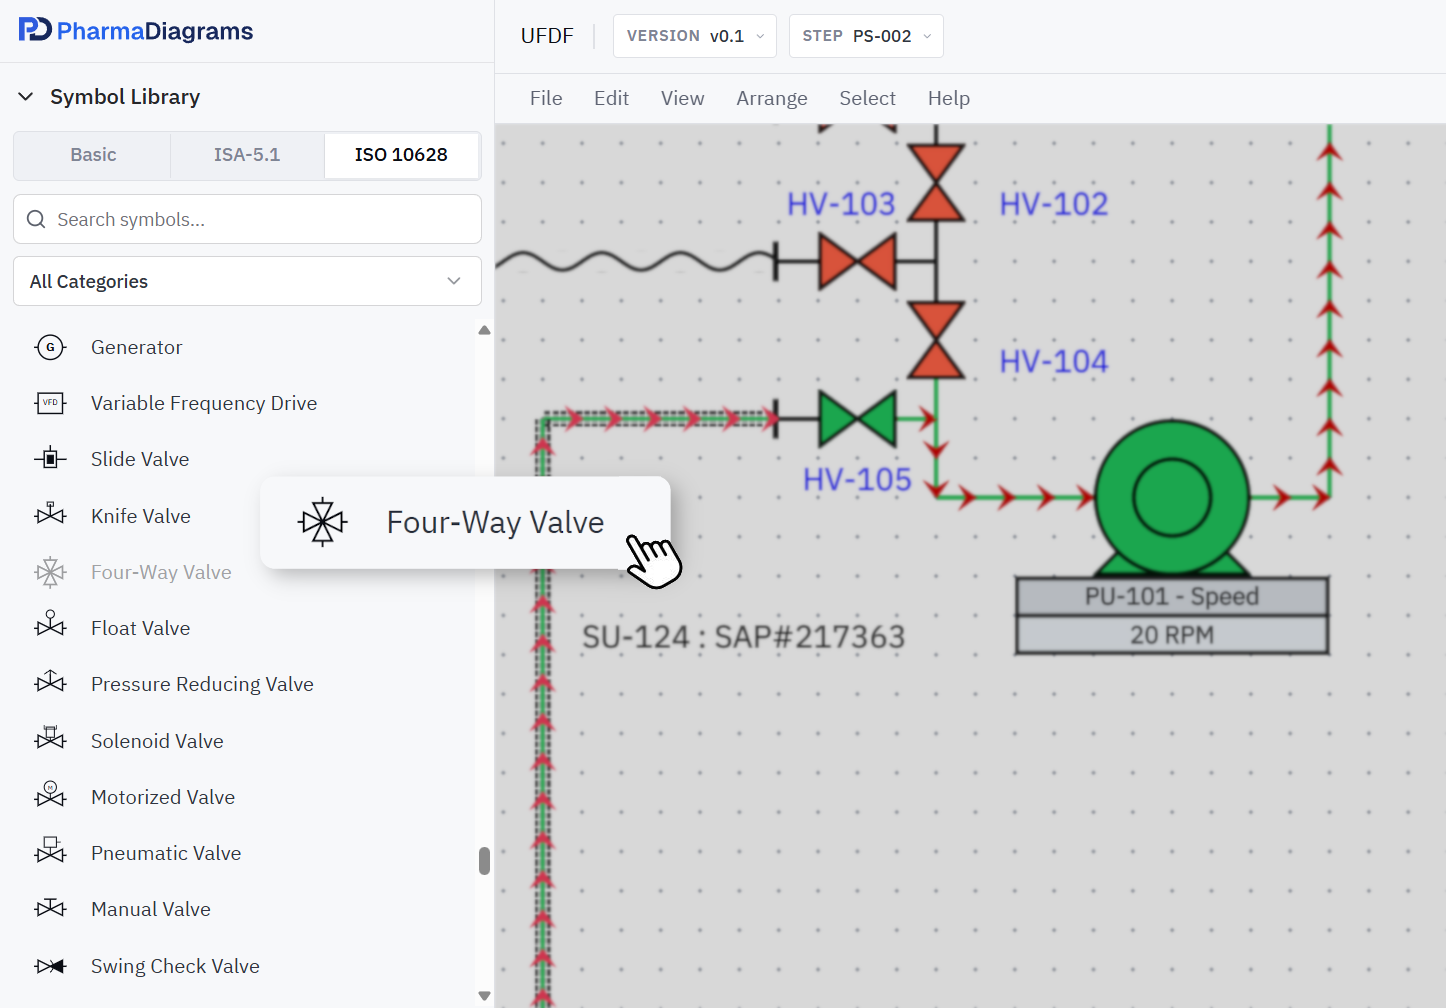Click the symbol list scrollbar thumb
1446x1008 pixels.
pos(484,861)
